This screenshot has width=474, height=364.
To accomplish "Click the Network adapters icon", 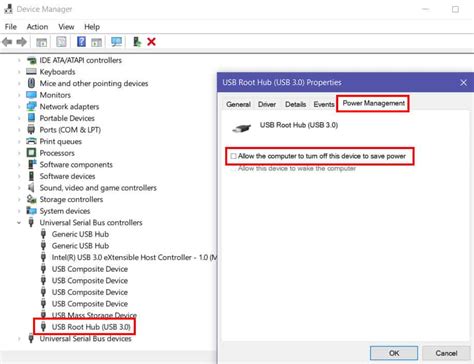I will pyautogui.click(x=31, y=106).
